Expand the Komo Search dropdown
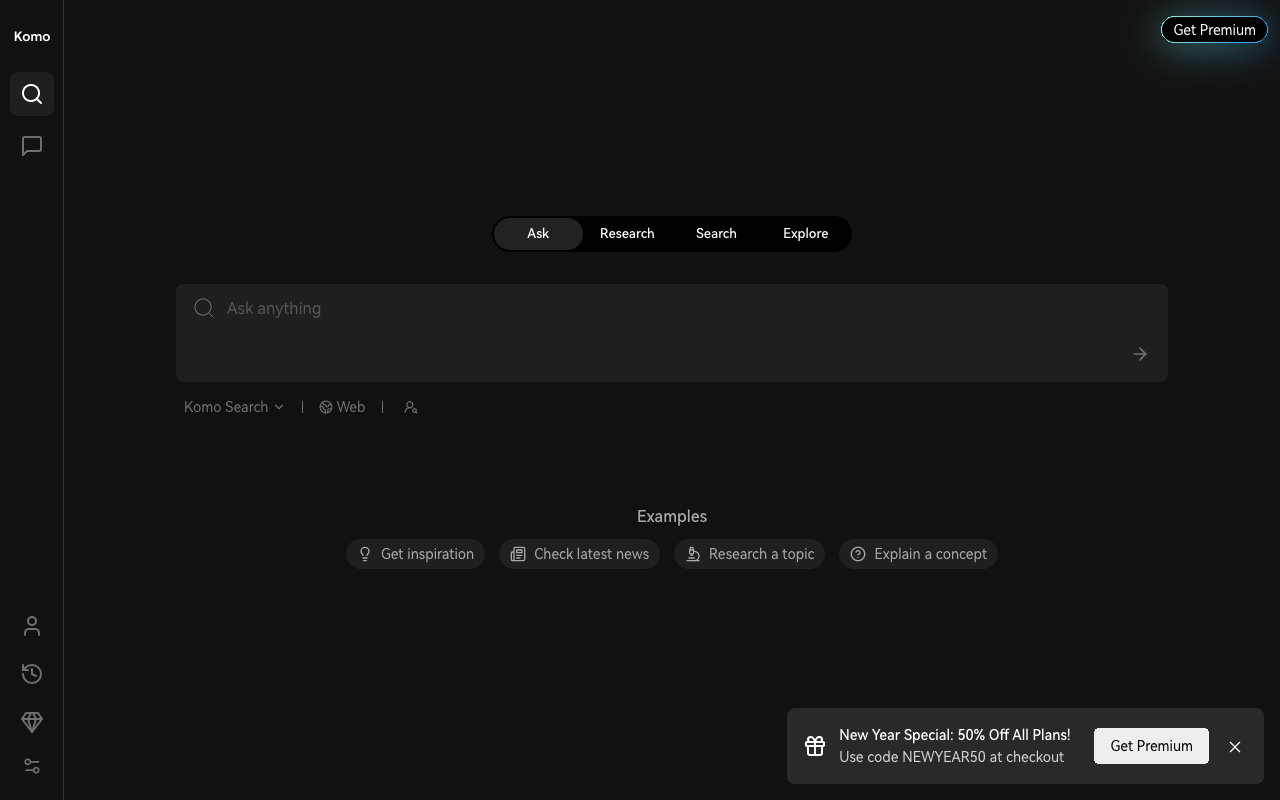The height and width of the screenshot is (800, 1280). [234, 407]
